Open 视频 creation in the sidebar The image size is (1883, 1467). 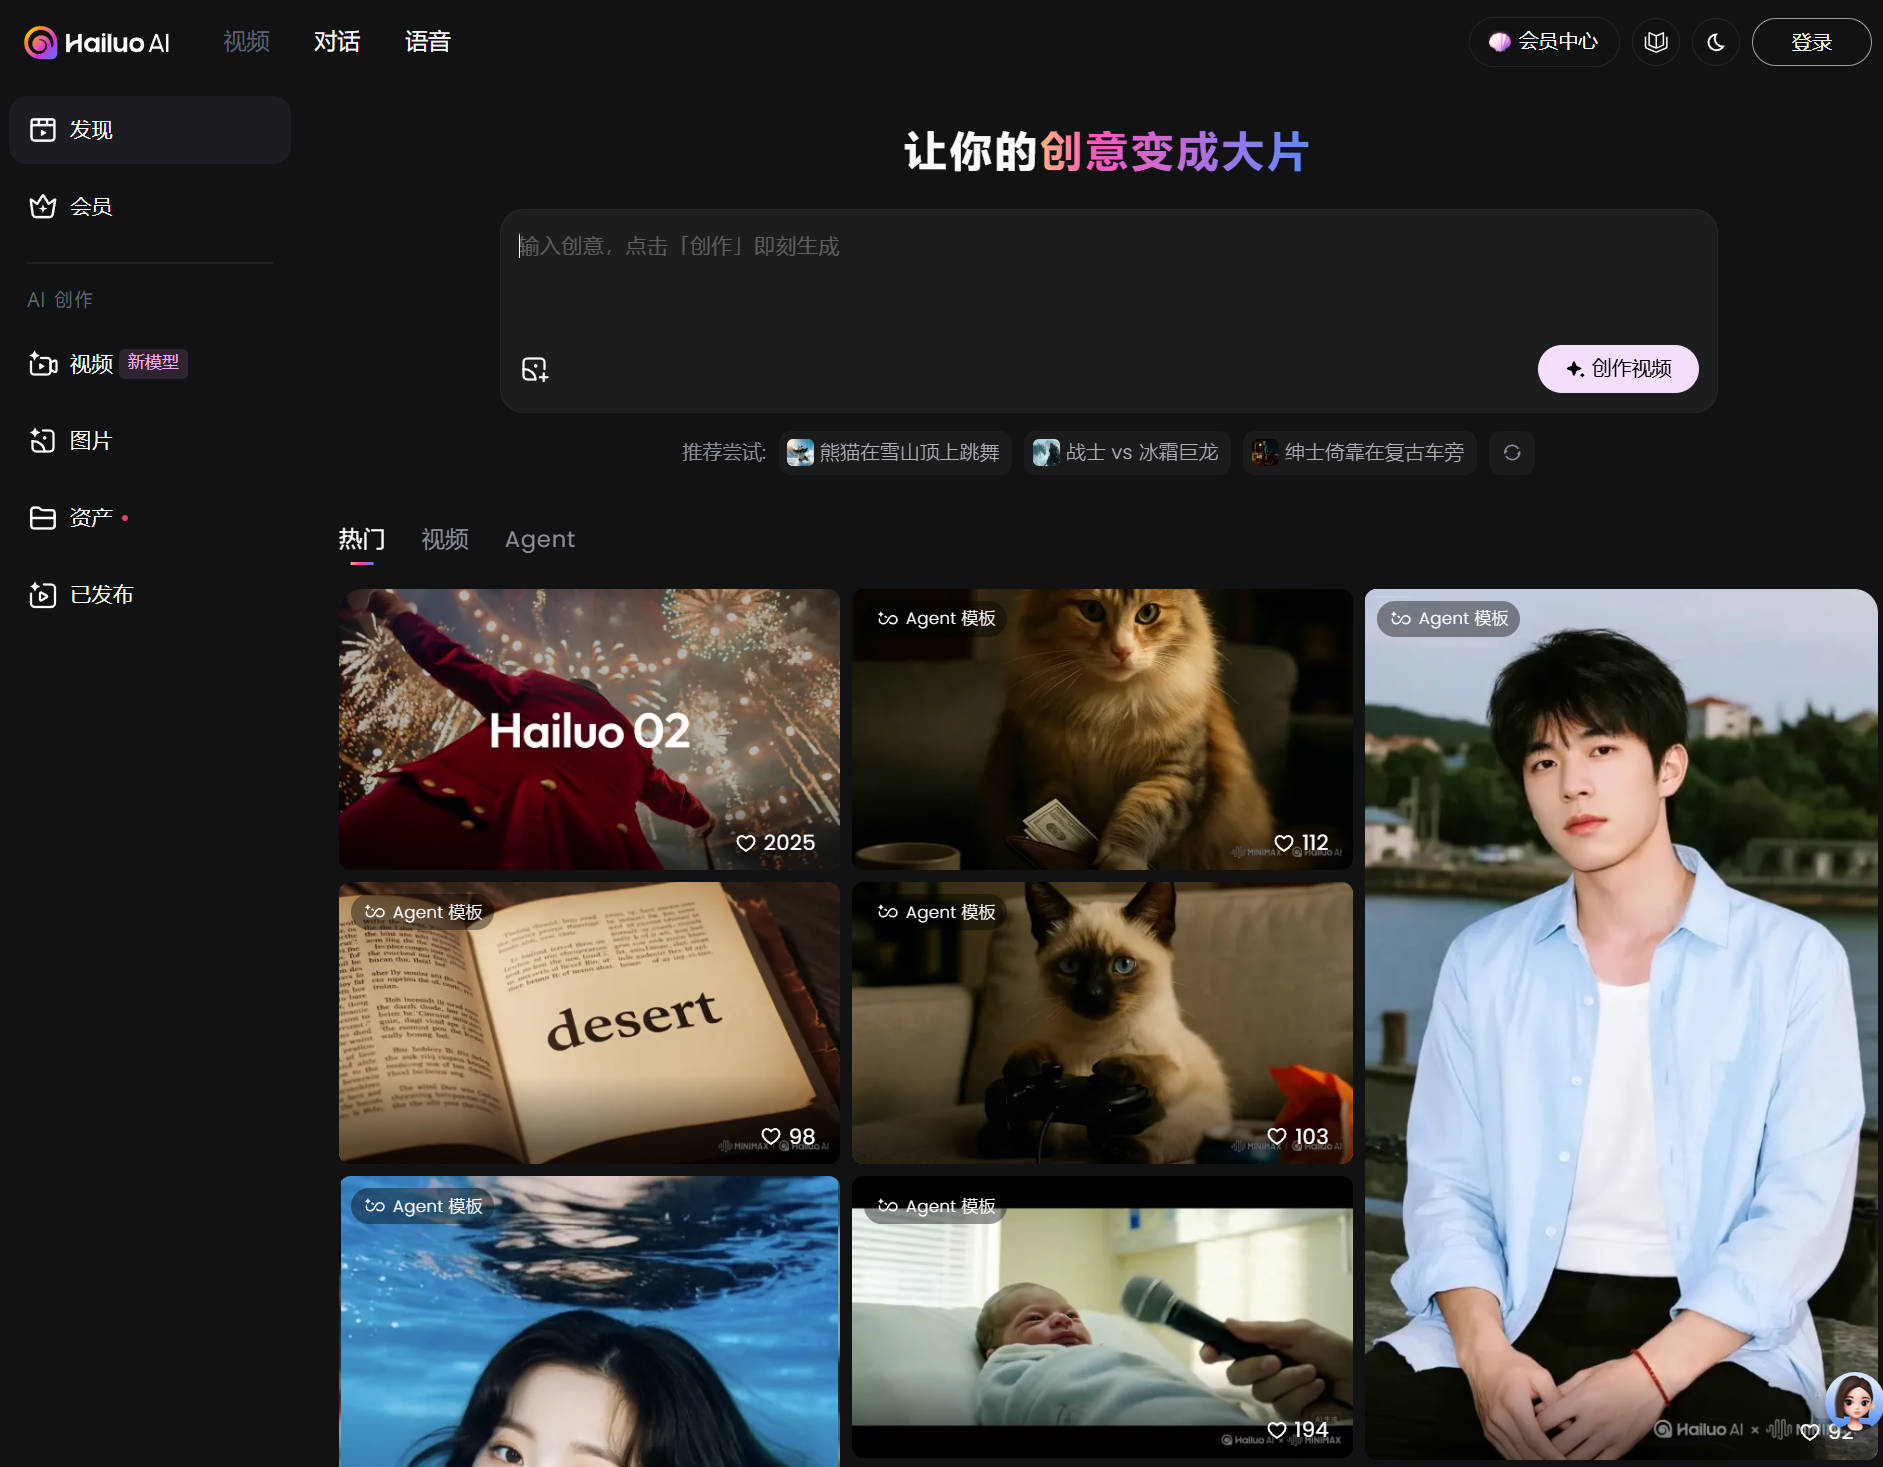[90, 364]
